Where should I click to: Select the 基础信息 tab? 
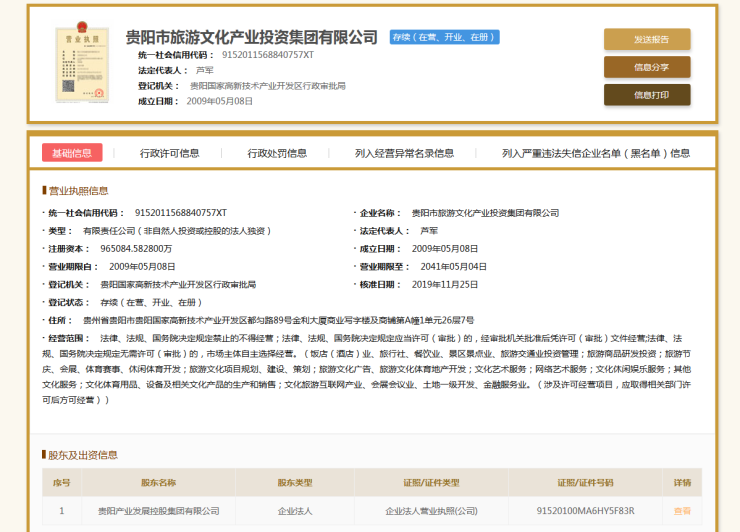(x=72, y=152)
